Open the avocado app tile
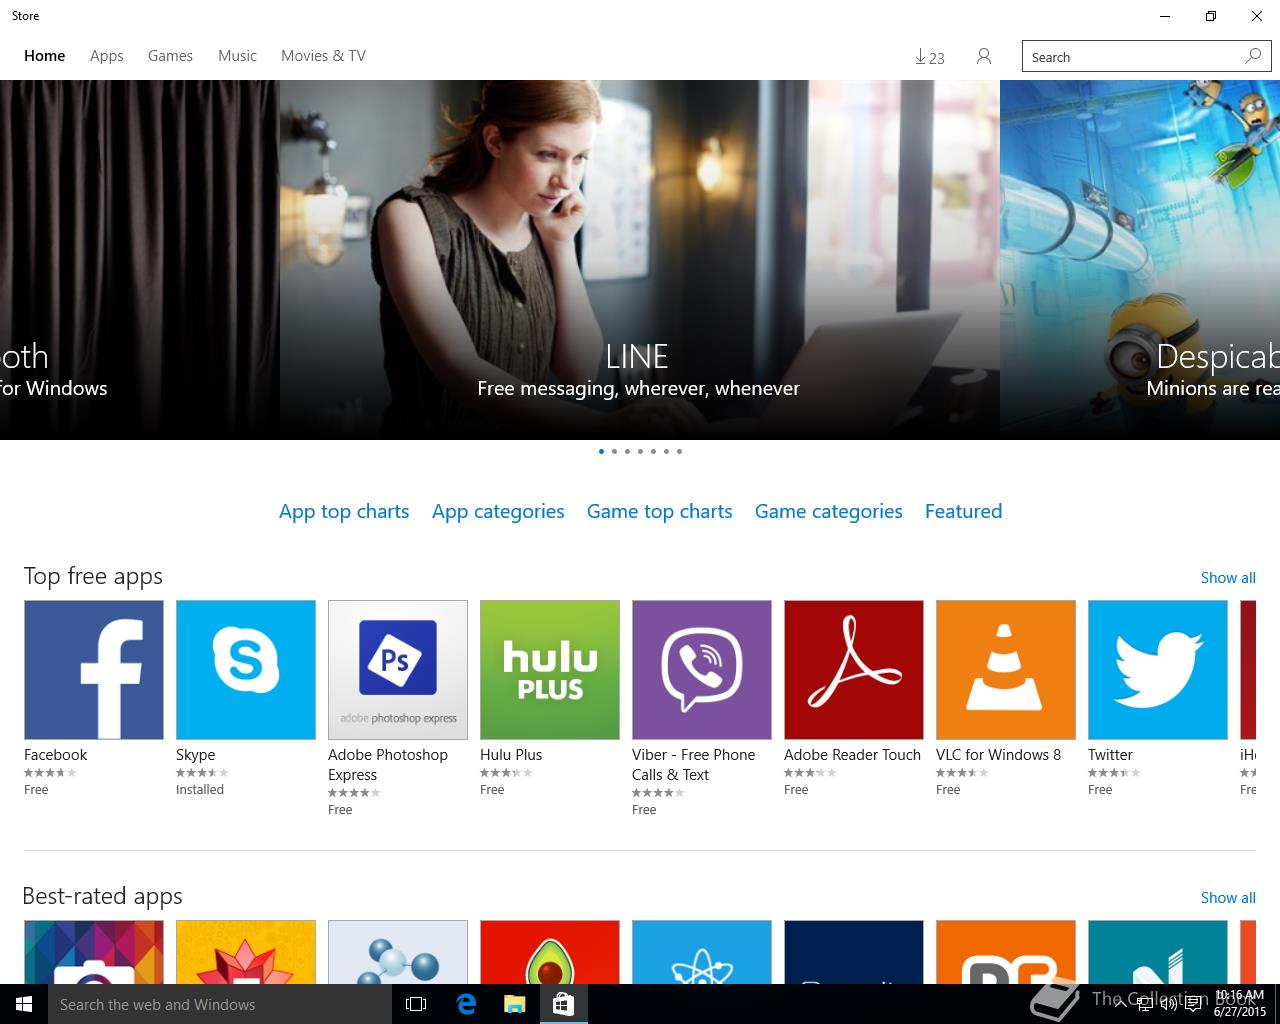The height and width of the screenshot is (1024, 1280). [x=550, y=952]
